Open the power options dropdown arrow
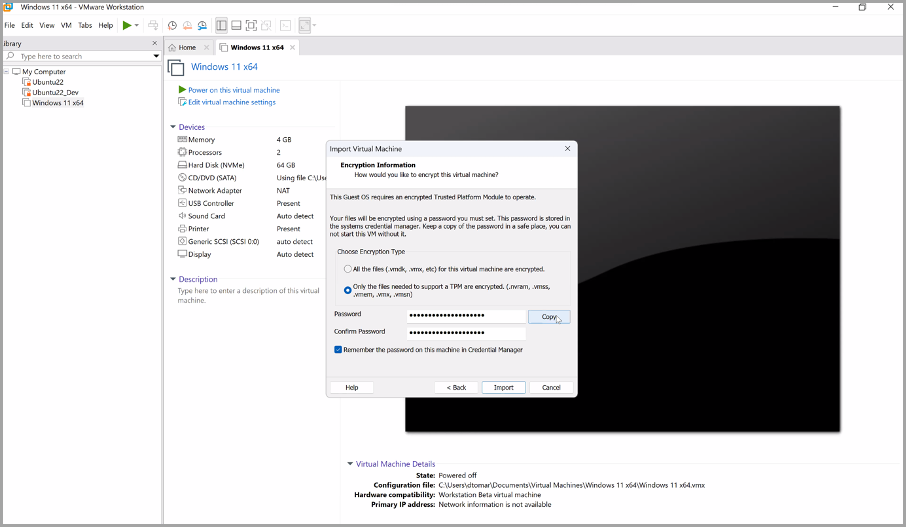Image resolution: width=906 pixels, height=527 pixels. (x=137, y=25)
